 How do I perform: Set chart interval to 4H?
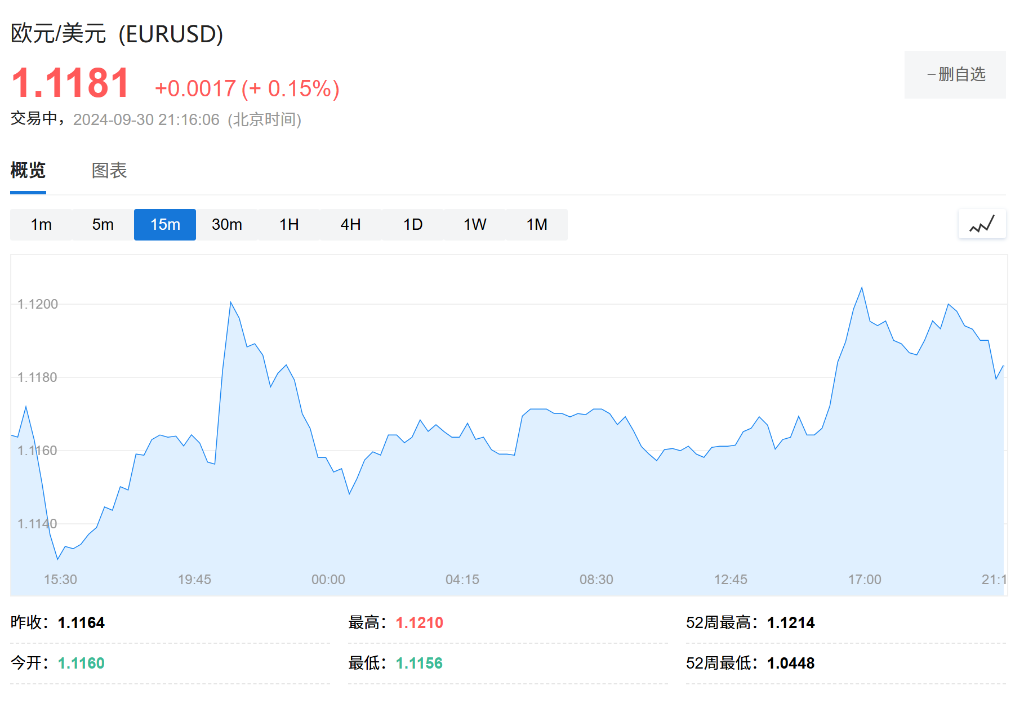350,224
